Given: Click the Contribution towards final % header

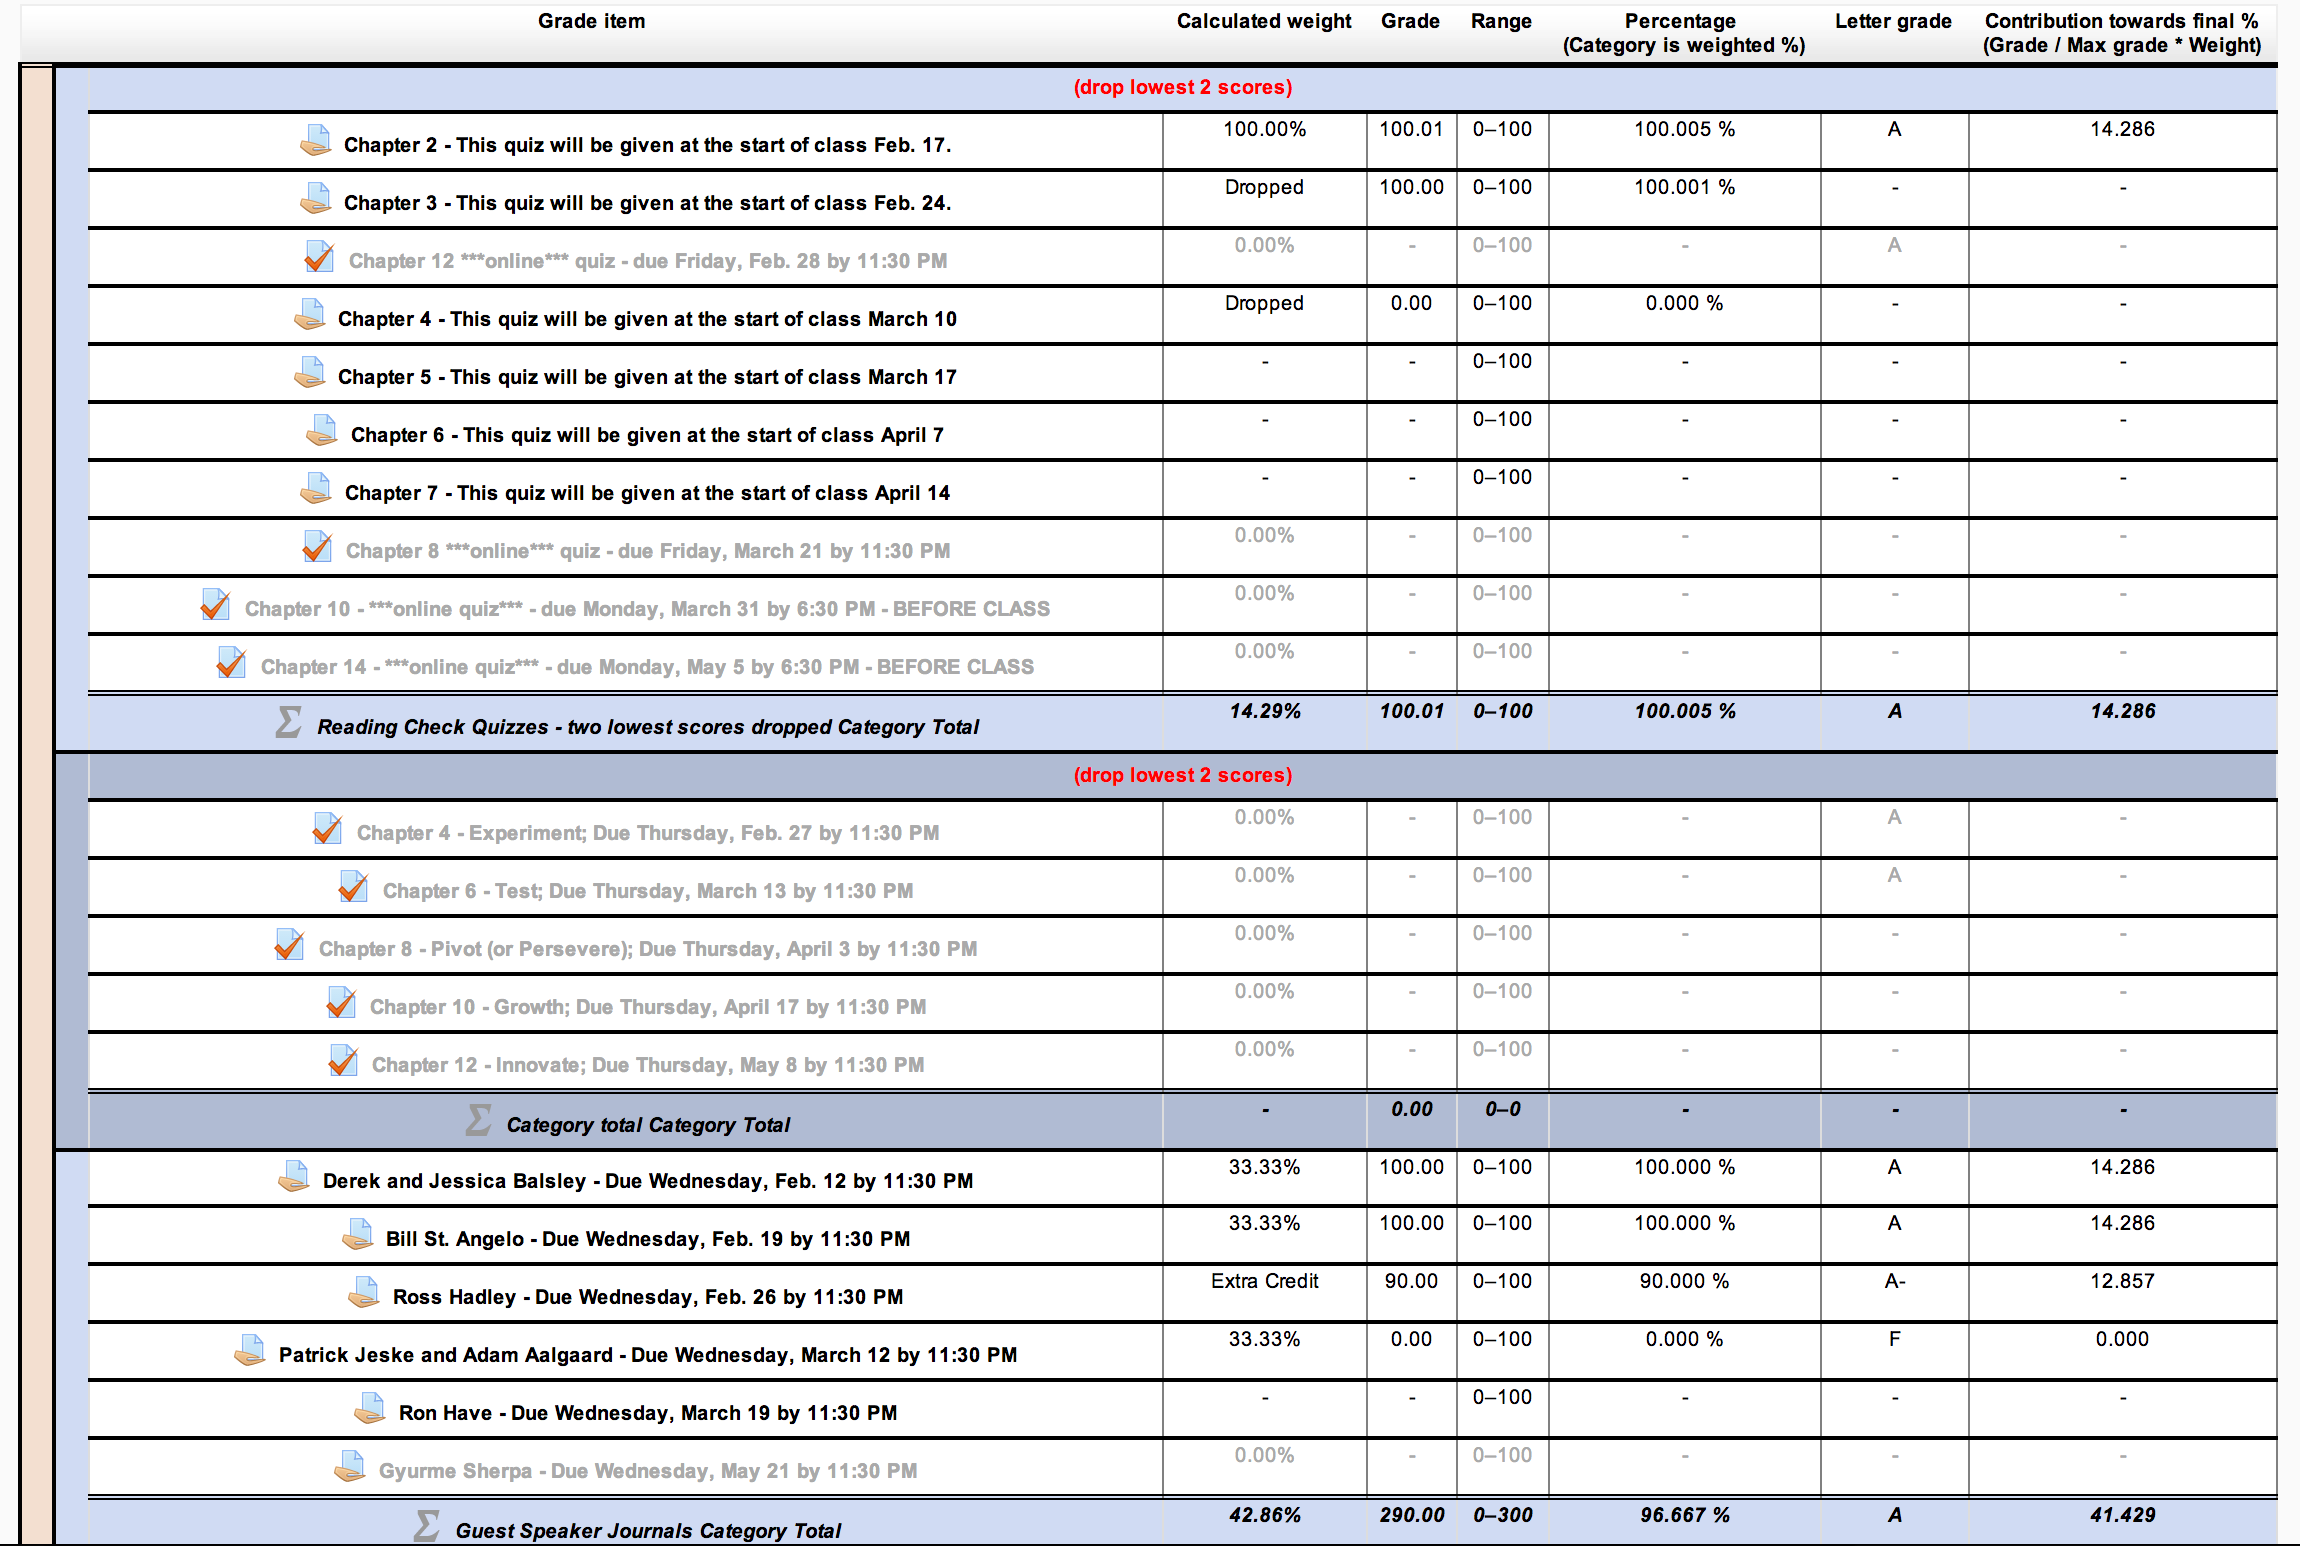Looking at the screenshot, I should [x=2122, y=33].
